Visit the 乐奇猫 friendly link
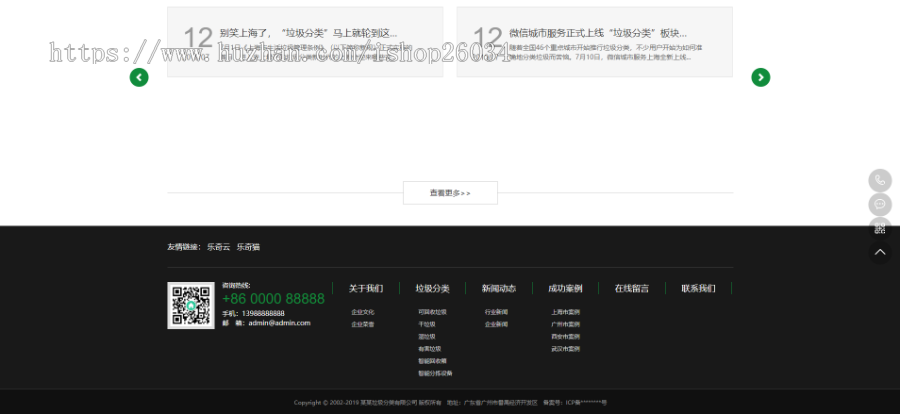The width and height of the screenshot is (900, 414). click(249, 247)
